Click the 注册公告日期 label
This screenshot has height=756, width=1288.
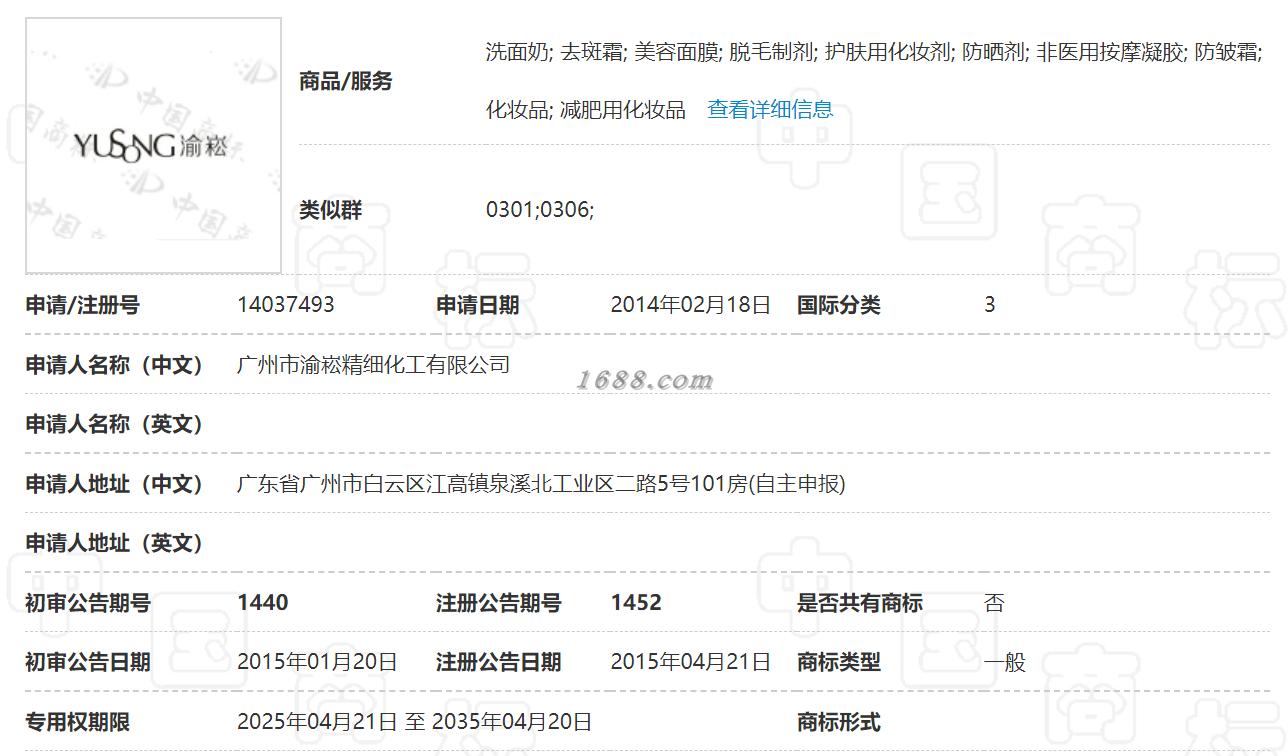coord(499,663)
